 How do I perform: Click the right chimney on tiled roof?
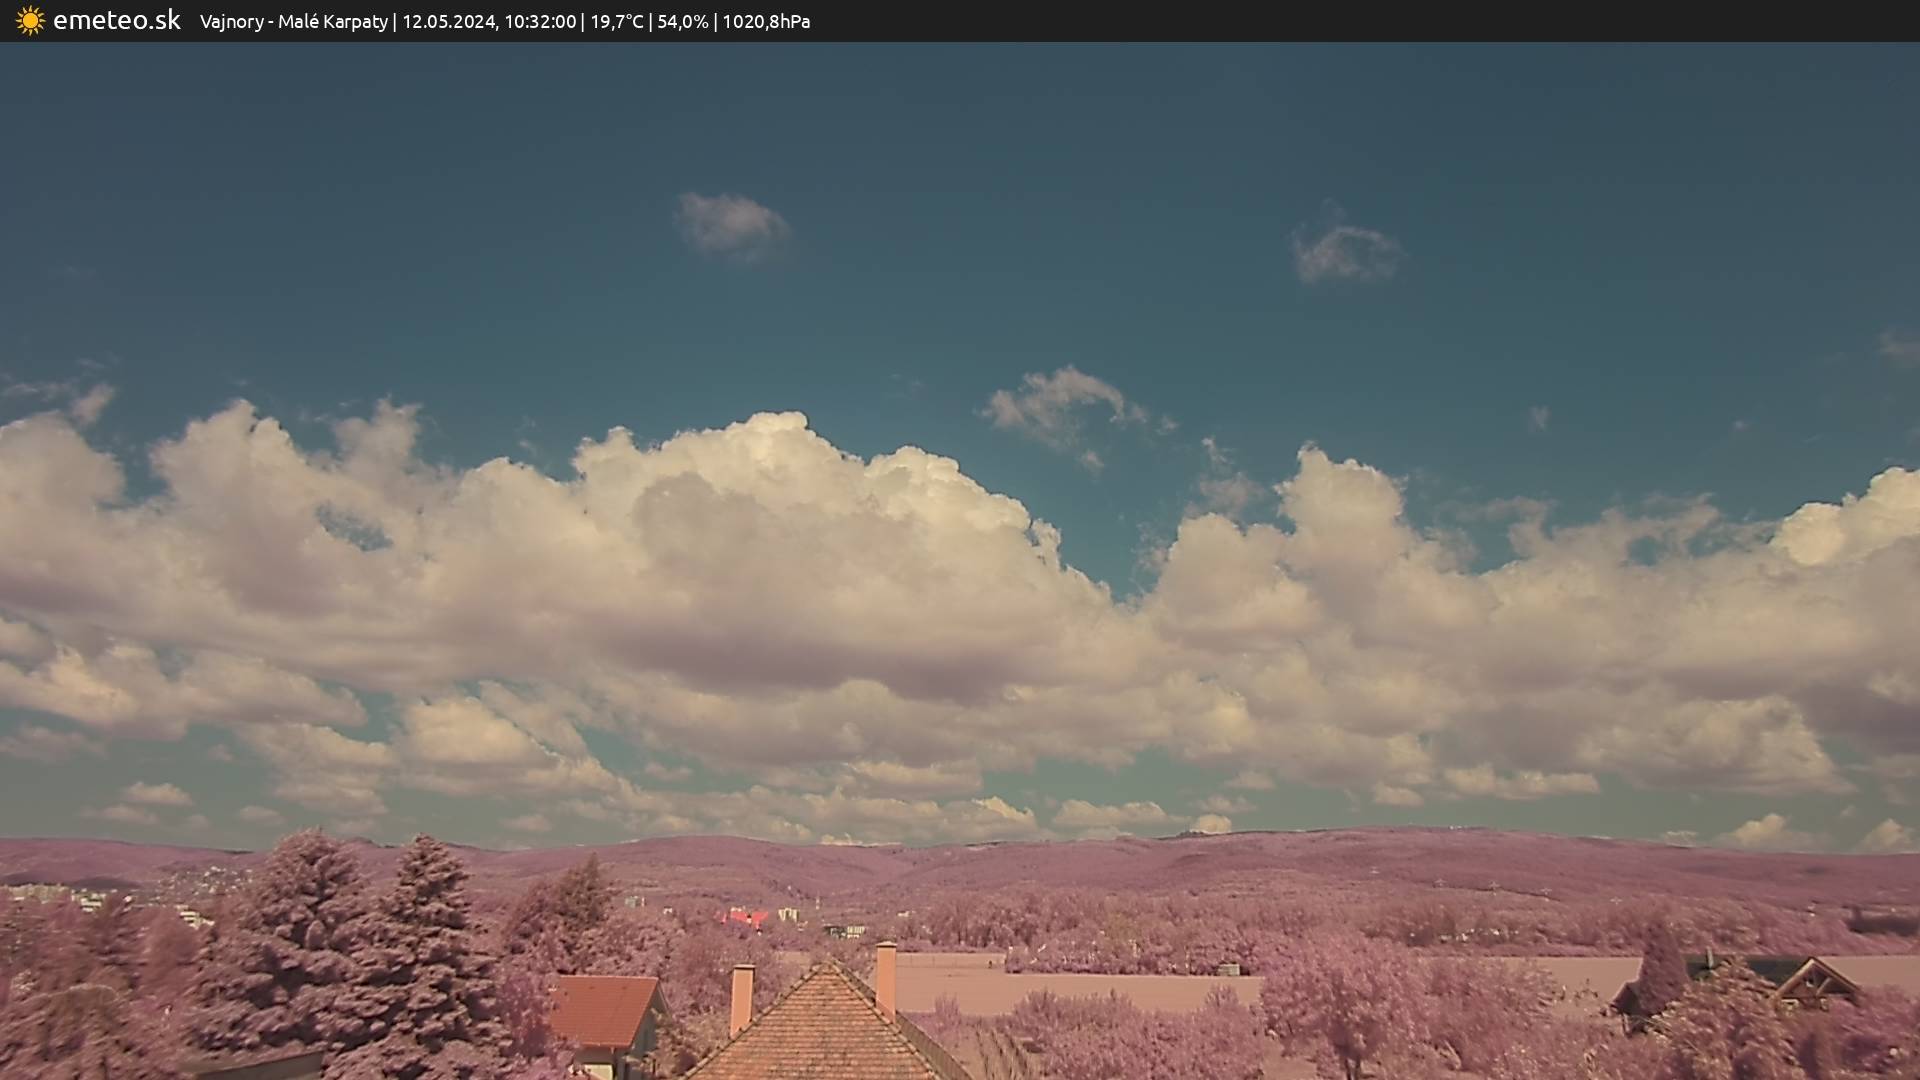[x=885, y=978]
